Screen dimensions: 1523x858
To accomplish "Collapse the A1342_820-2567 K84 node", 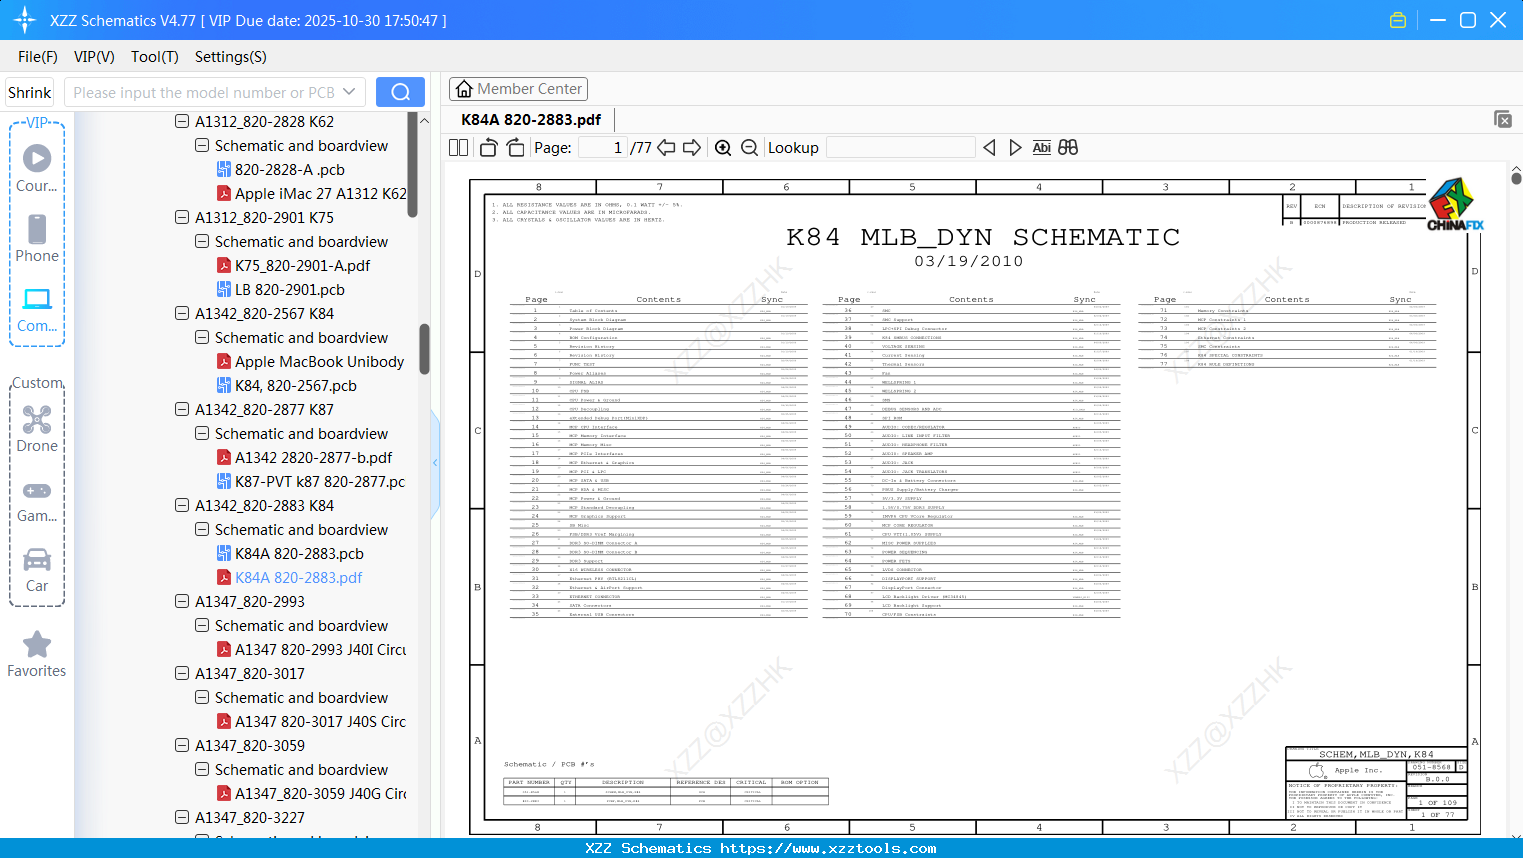I will [x=182, y=313].
